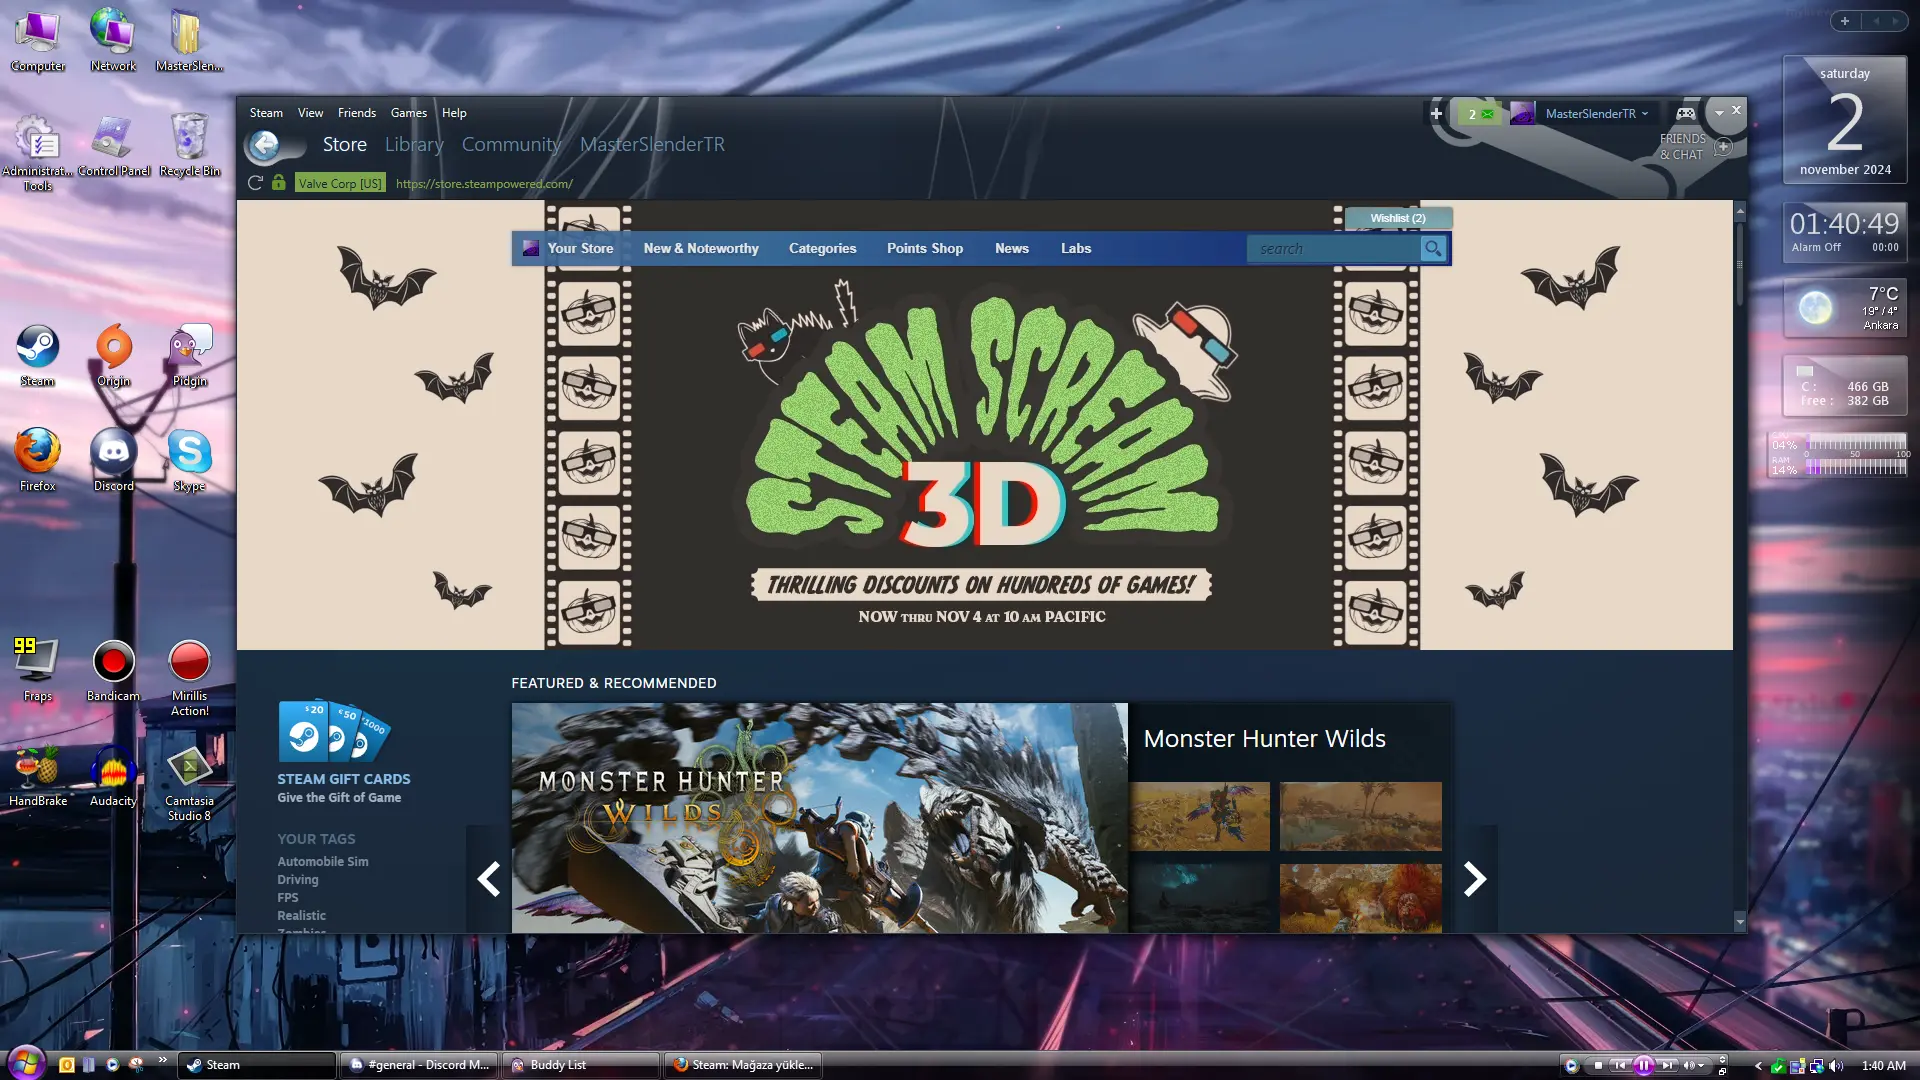The height and width of the screenshot is (1080, 1920).
Task: Open the Skype desktop shortcut
Action: (190, 461)
